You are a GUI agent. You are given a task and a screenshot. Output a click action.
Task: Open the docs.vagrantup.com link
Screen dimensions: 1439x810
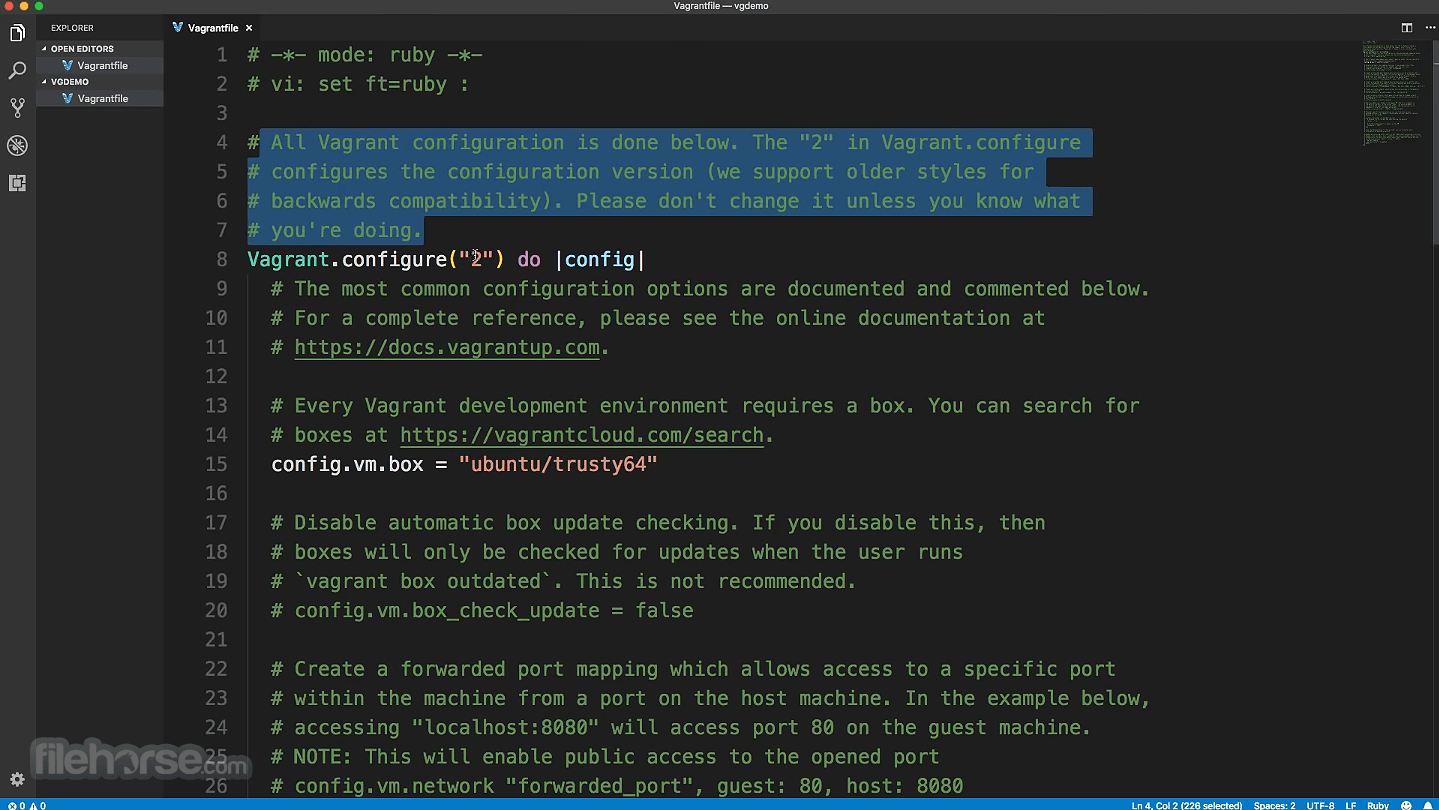point(447,347)
